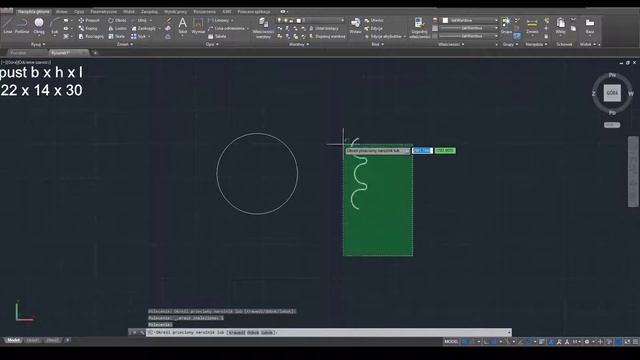This screenshot has height=360, width=640.
Task: Expand the Warstwy panel dropdown
Action: point(299,44)
